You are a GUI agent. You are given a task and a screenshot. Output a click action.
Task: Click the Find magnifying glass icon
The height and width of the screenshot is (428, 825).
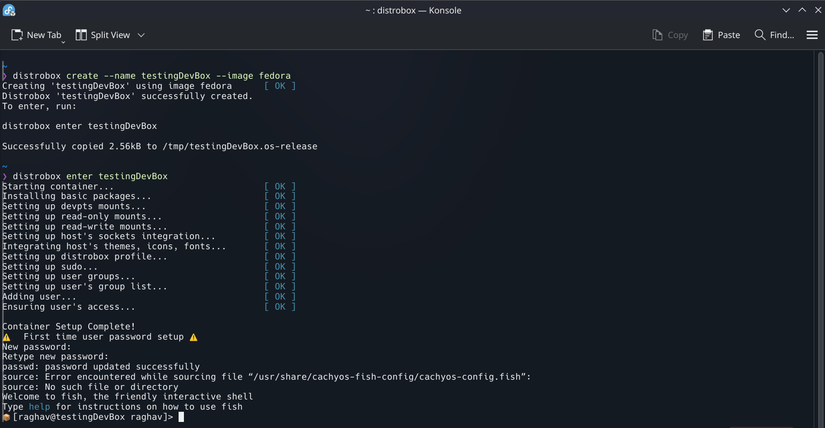pyautogui.click(x=760, y=35)
